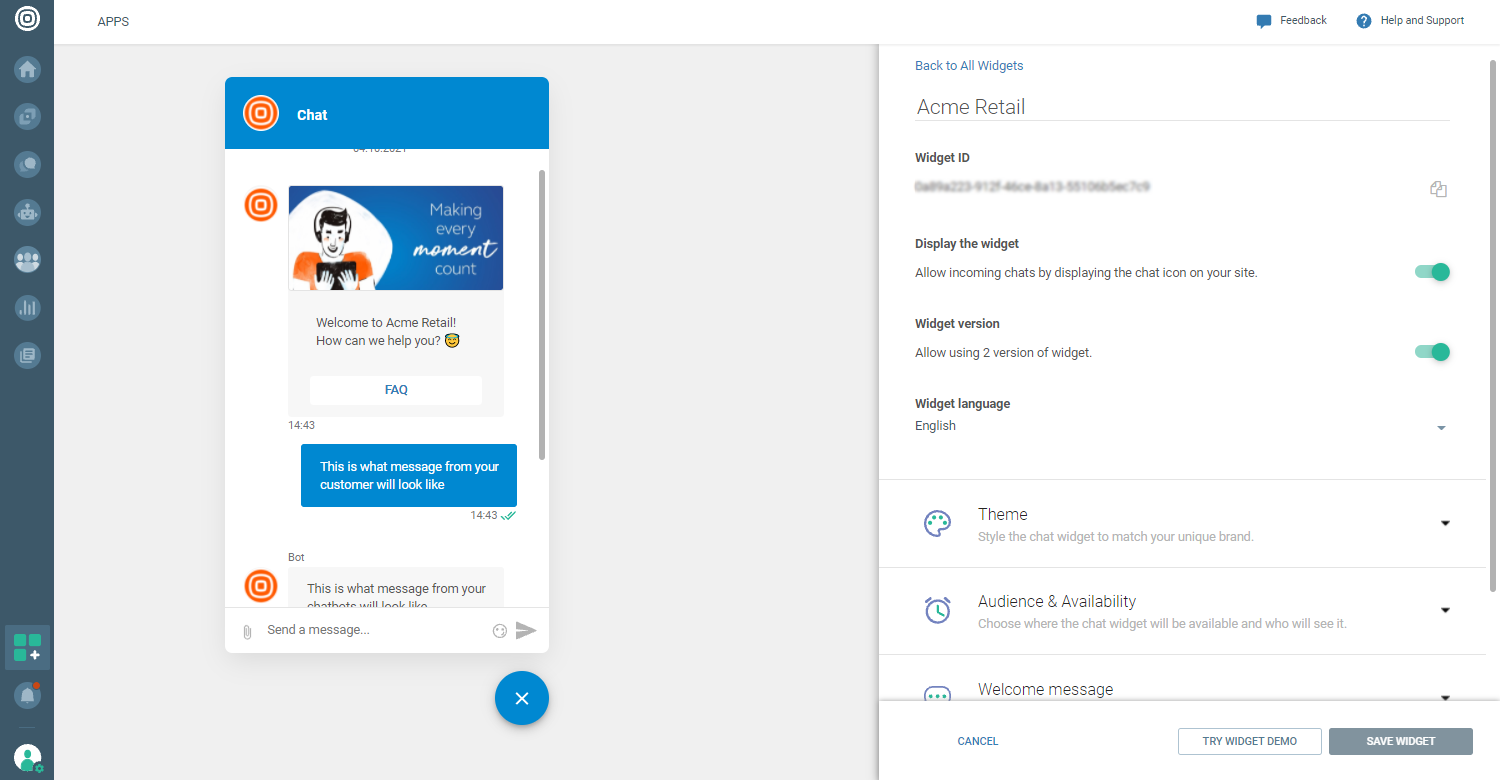Image resolution: width=1500 pixels, height=780 pixels.
Task: Open the notifications bell
Action: point(27,694)
